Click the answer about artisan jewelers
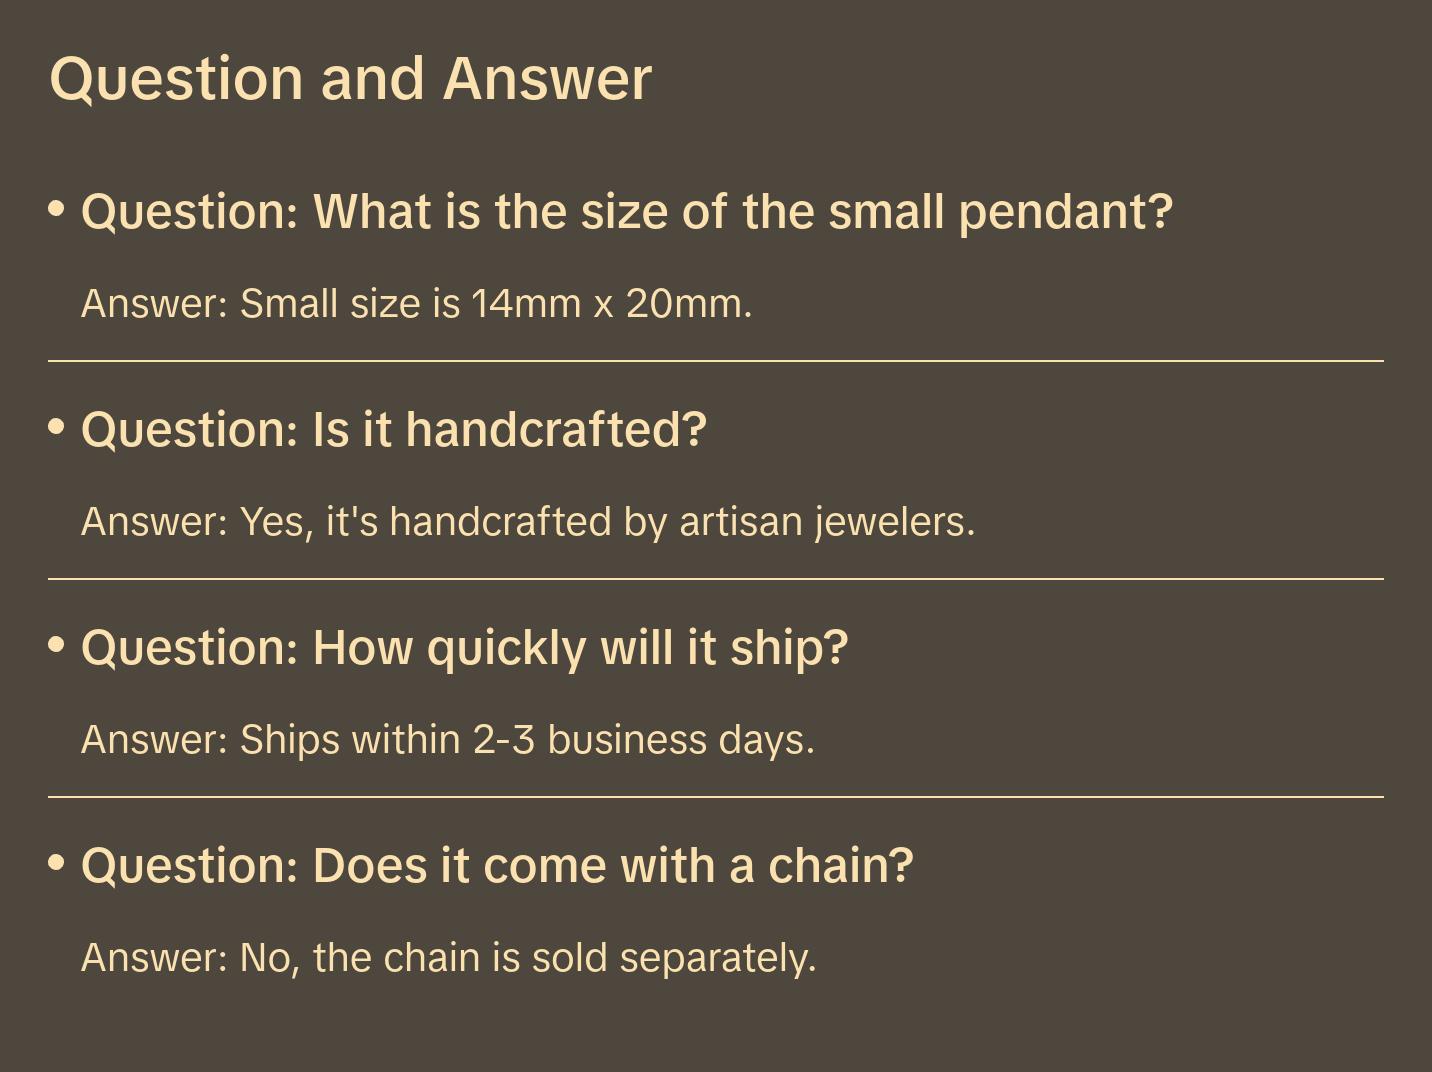The height and width of the screenshot is (1072, 1432). click(x=528, y=522)
